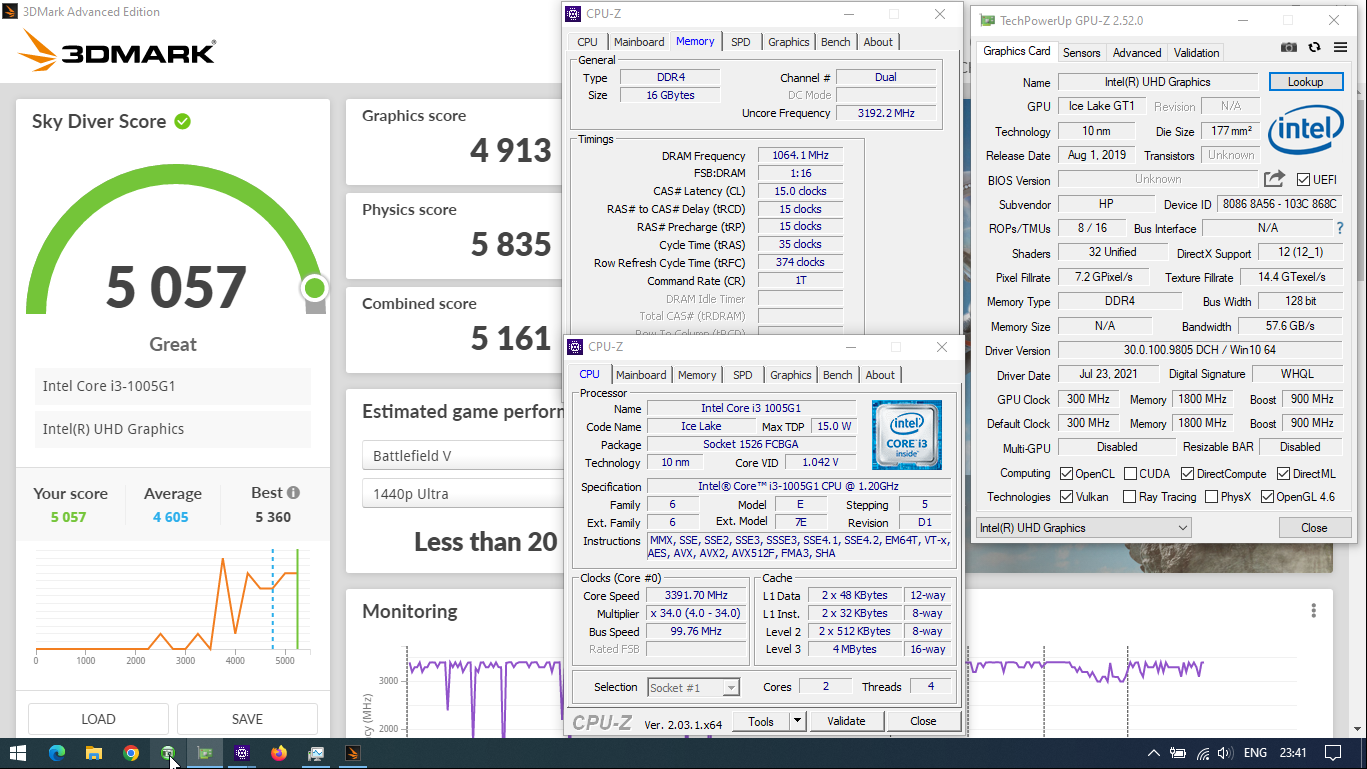This screenshot has height=769, width=1367.
Task: Open the Best score info icon
Action: tap(293, 493)
